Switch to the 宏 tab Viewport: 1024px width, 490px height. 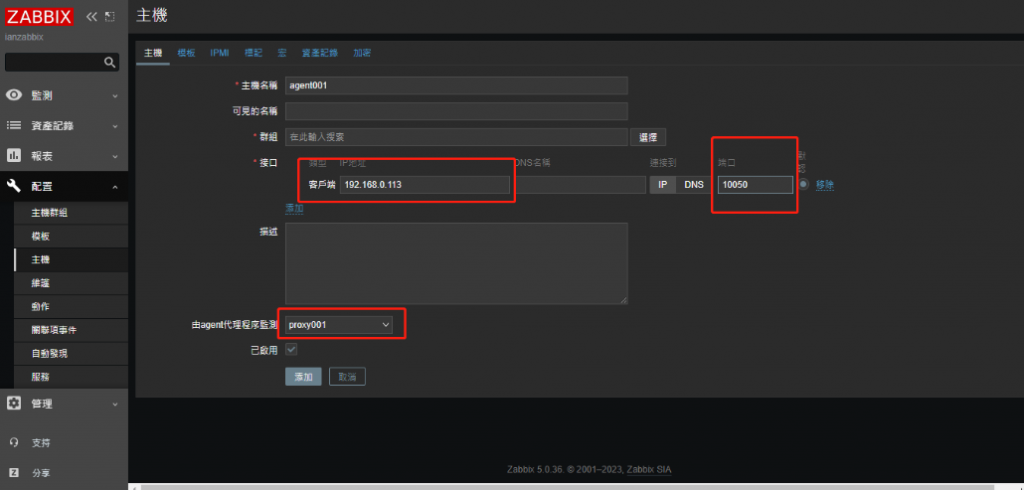(282, 53)
